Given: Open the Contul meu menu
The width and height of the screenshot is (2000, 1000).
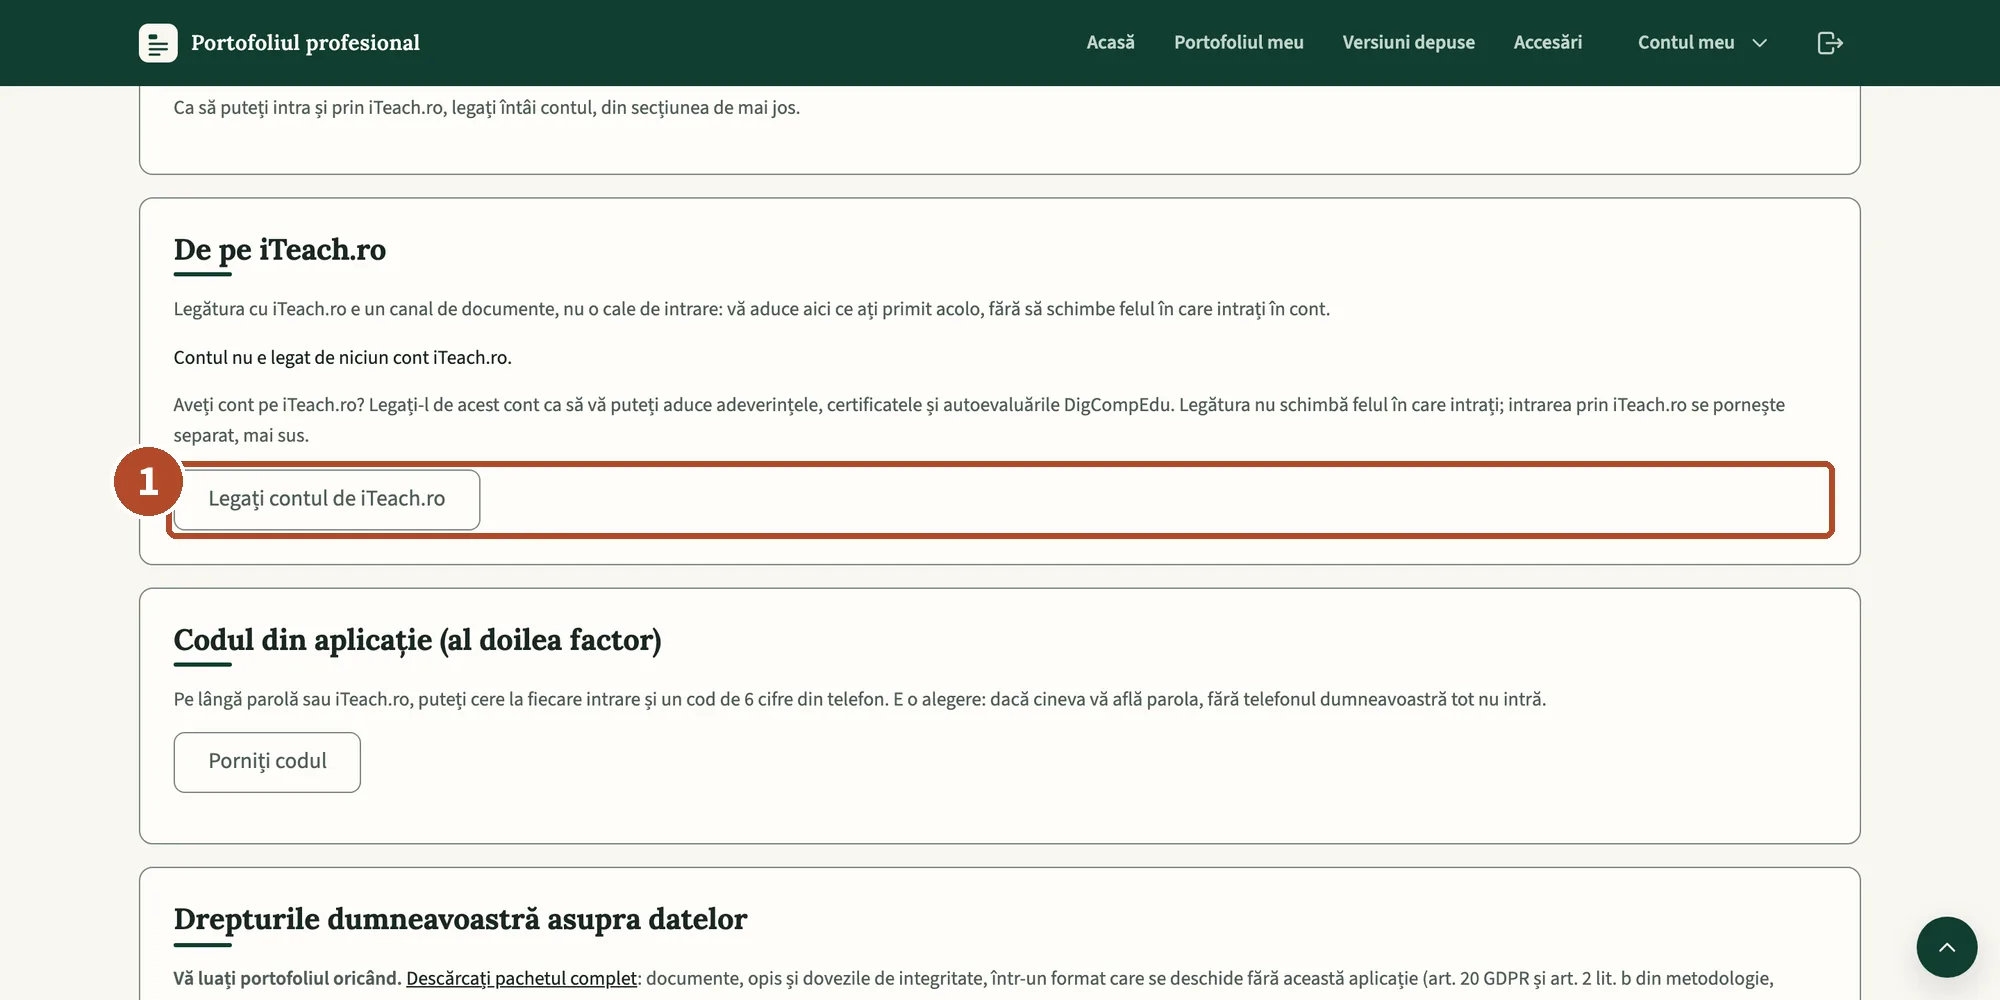Looking at the screenshot, I should (1703, 42).
